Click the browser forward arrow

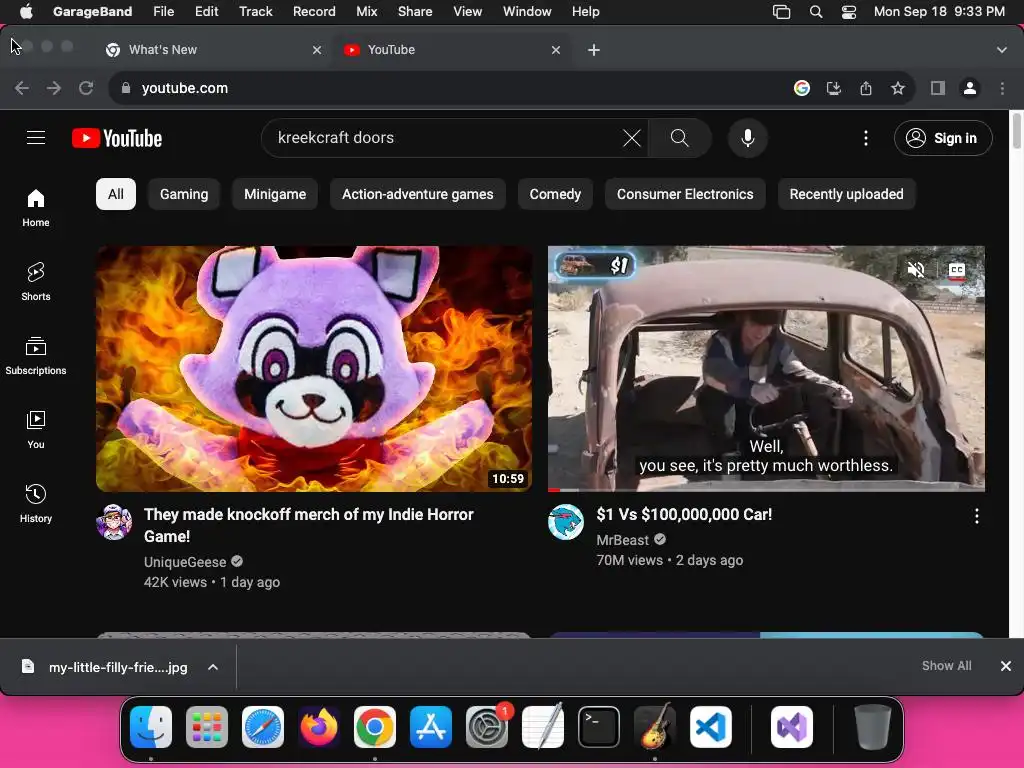tap(54, 88)
